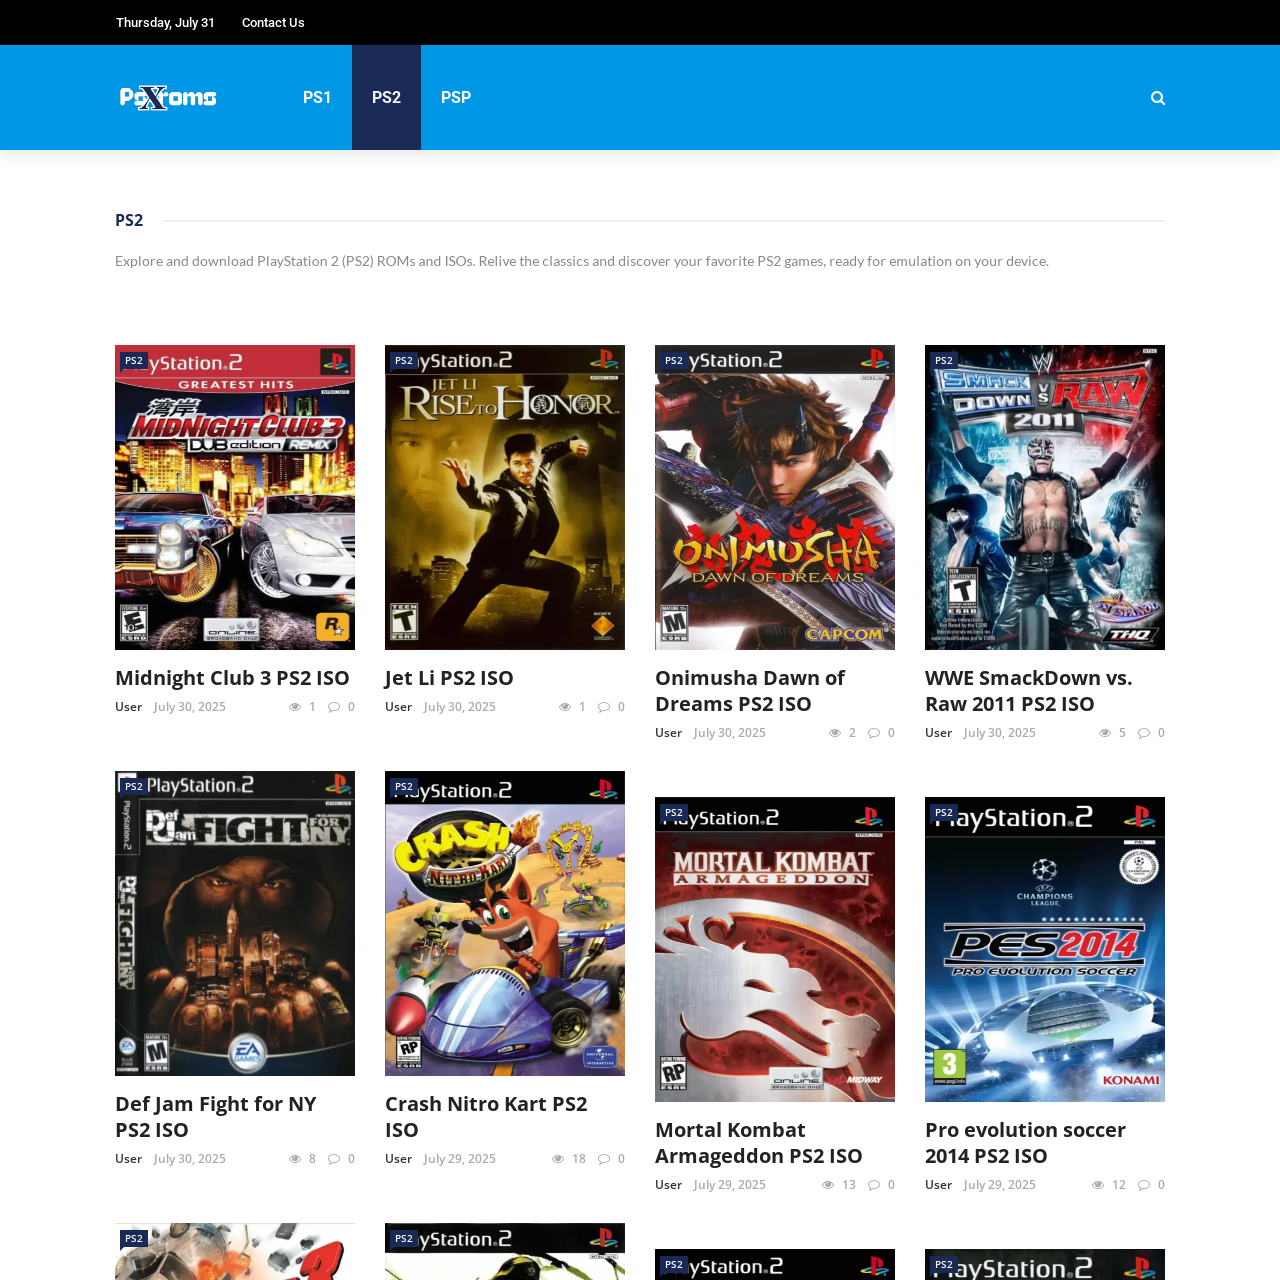Click July 30, 2025 date under Jet Li

click(x=460, y=707)
